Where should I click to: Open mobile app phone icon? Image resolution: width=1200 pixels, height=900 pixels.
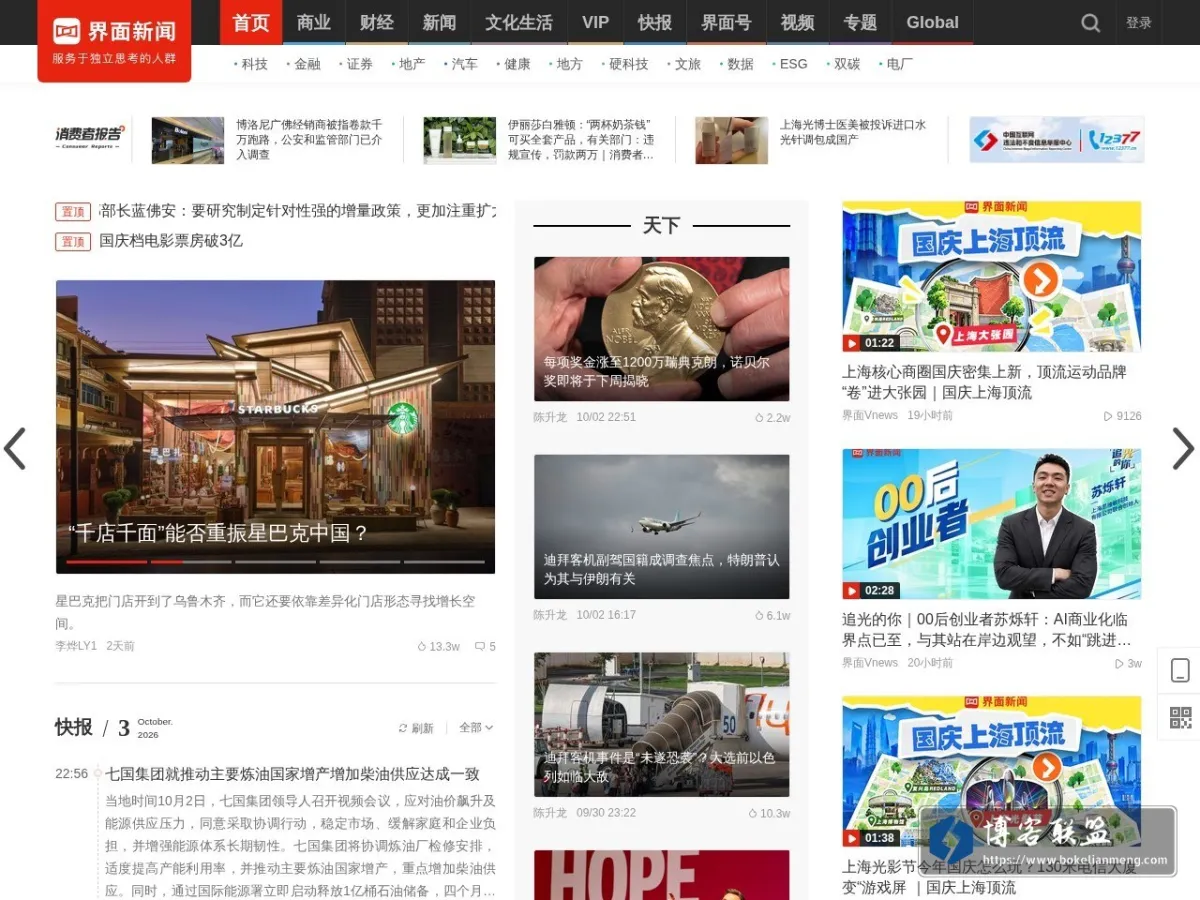[1180, 671]
